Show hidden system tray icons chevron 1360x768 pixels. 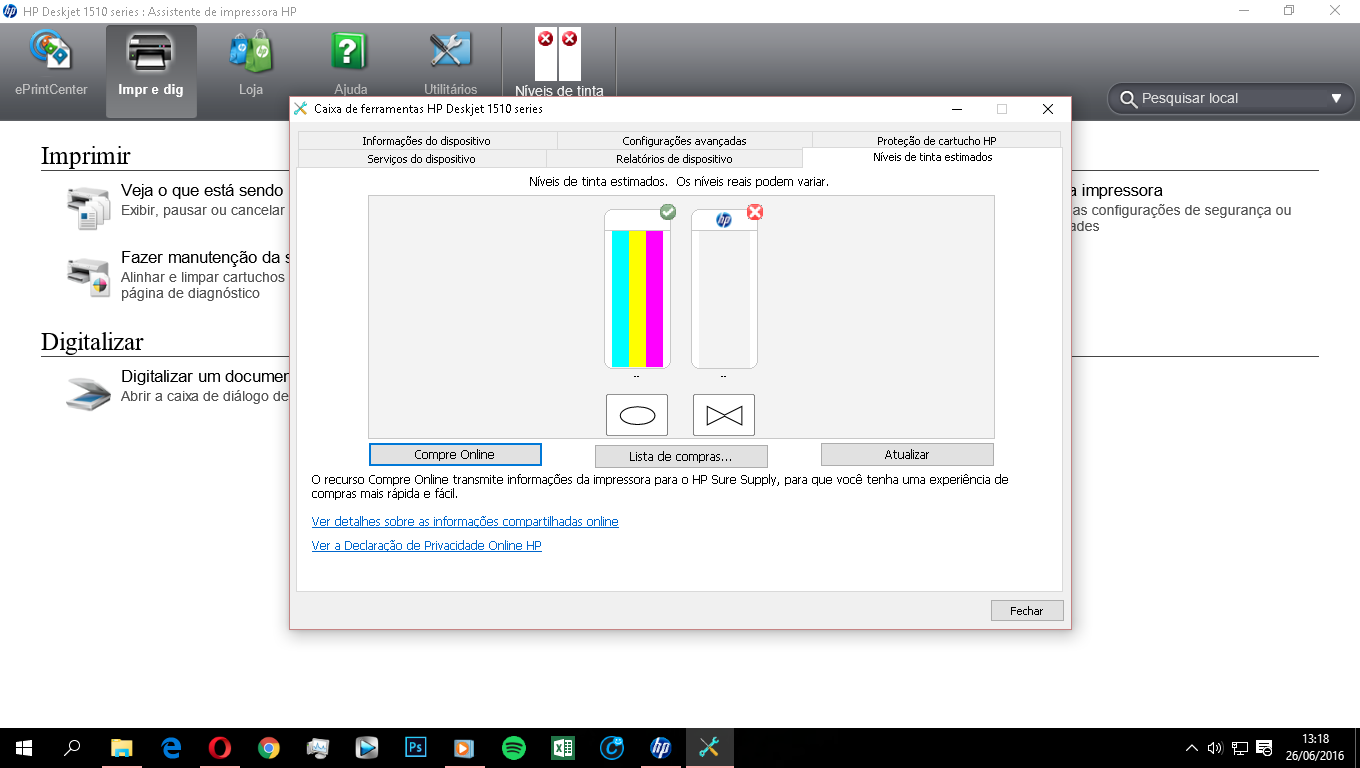(x=1192, y=747)
